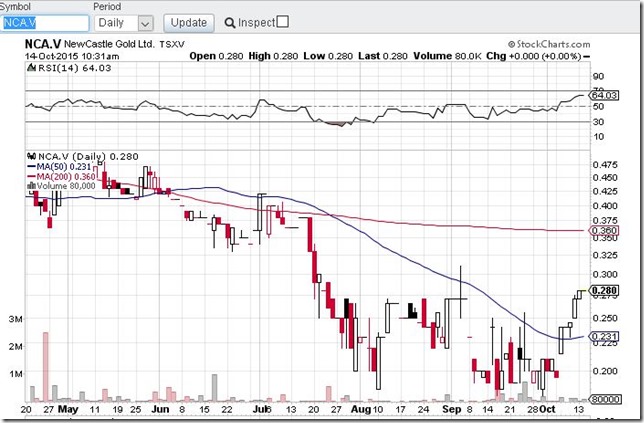644x423 pixels.
Task: Click the Sep month label on date axis
Action: click(x=452, y=409)
